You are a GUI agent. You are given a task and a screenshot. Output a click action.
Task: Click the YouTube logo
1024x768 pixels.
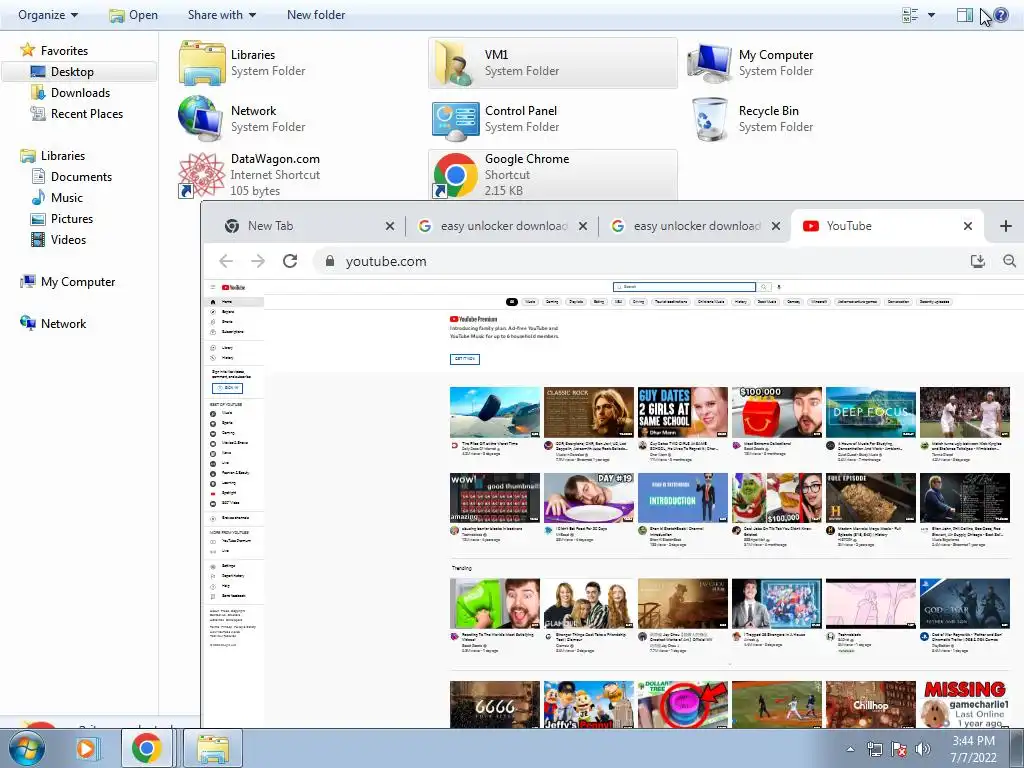(233, 287)
